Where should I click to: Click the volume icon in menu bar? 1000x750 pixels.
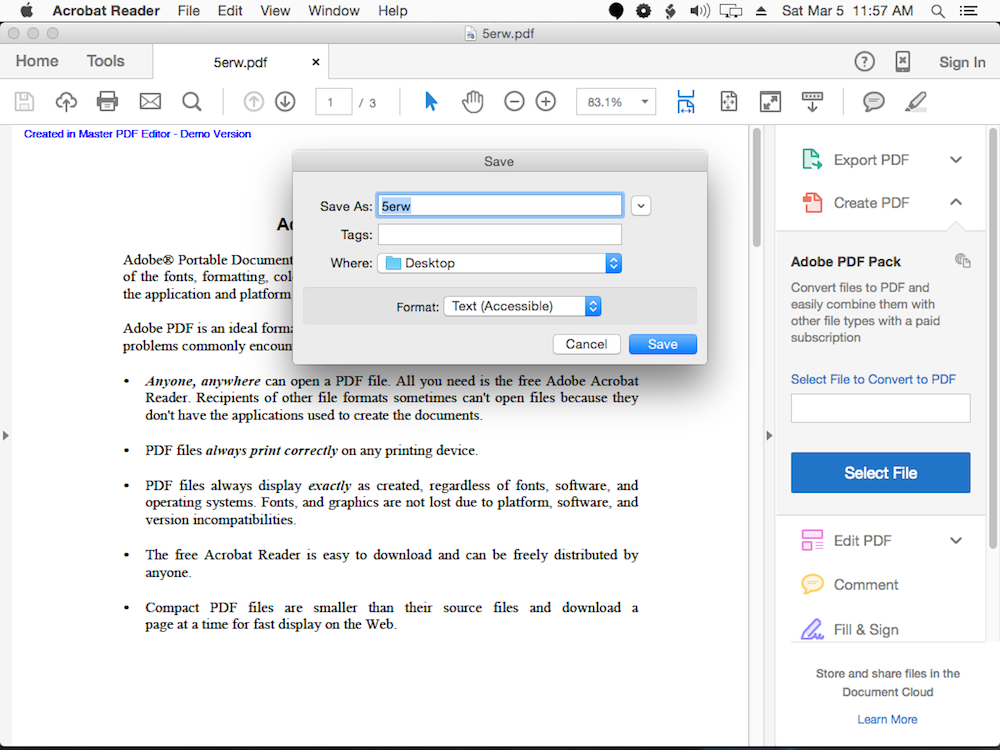coord(700,11)
